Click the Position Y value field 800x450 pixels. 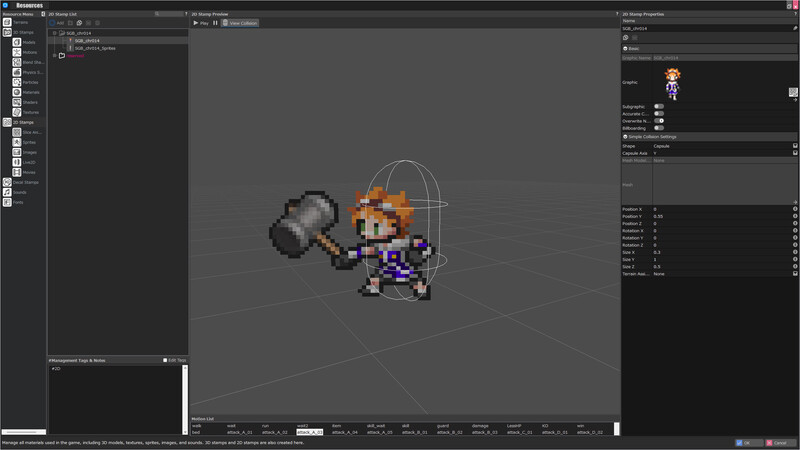(x=722, y=216)
